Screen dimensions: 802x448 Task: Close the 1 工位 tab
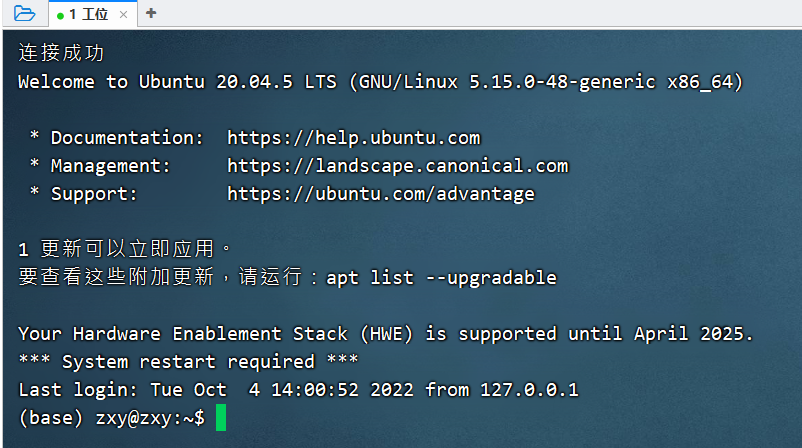[123, 15]
